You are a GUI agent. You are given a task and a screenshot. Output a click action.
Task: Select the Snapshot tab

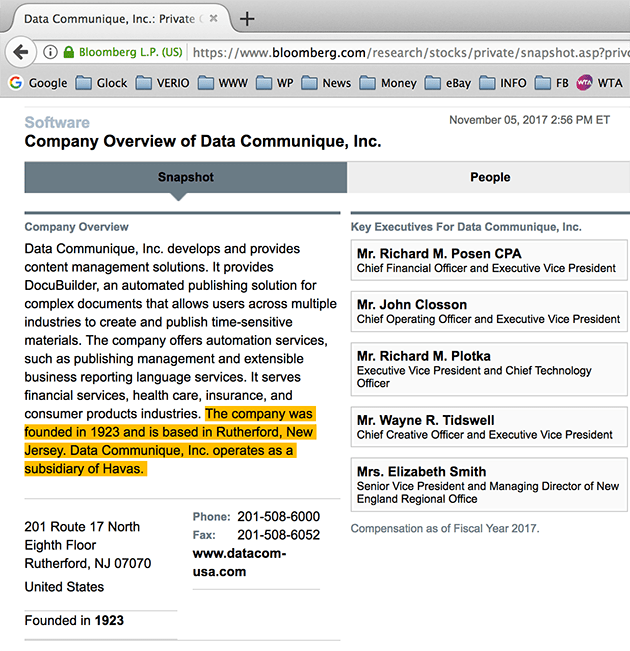tap(185, 177)
